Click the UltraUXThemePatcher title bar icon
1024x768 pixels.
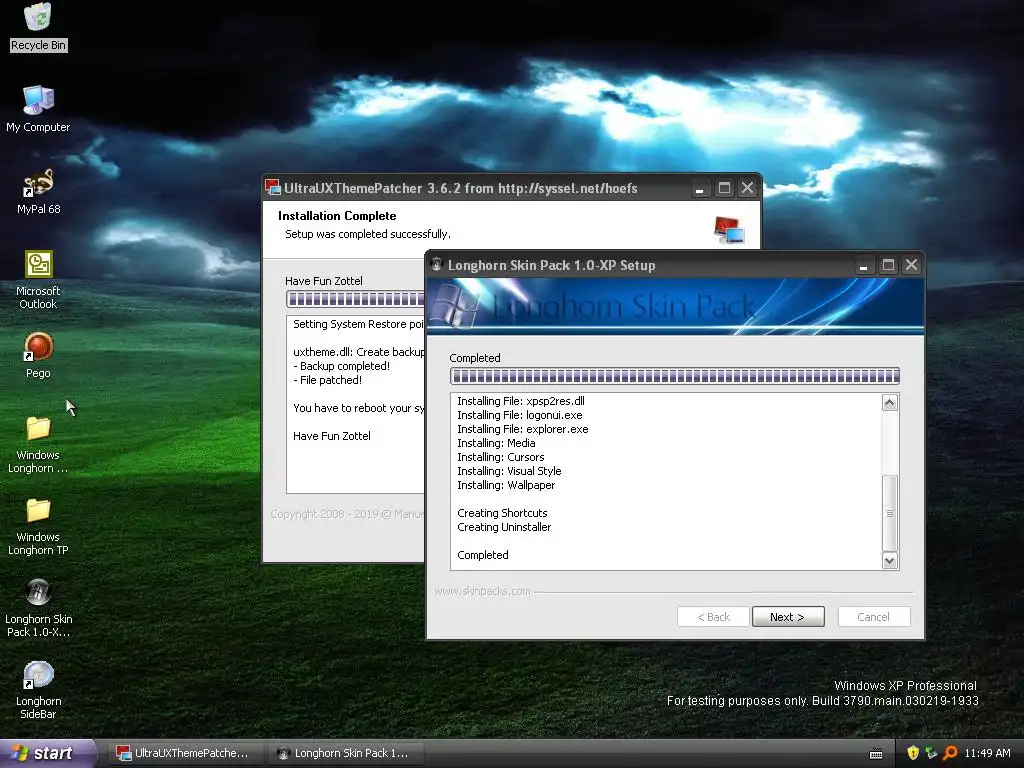273,187
